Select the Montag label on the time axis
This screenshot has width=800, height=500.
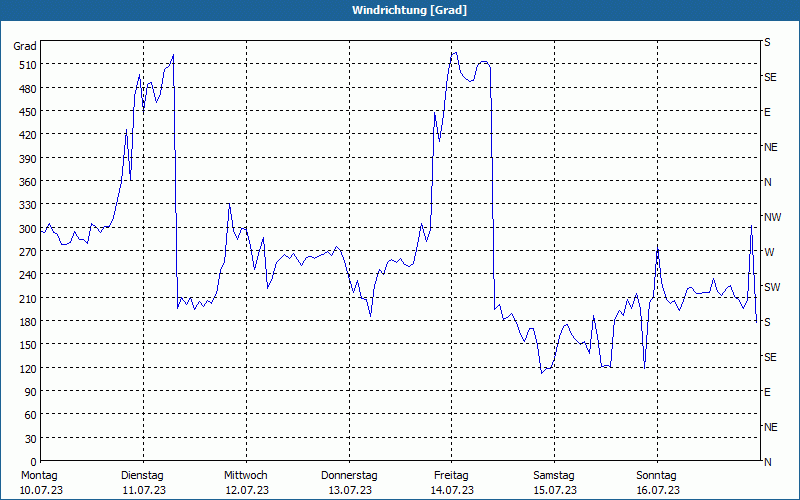[39, 475]
